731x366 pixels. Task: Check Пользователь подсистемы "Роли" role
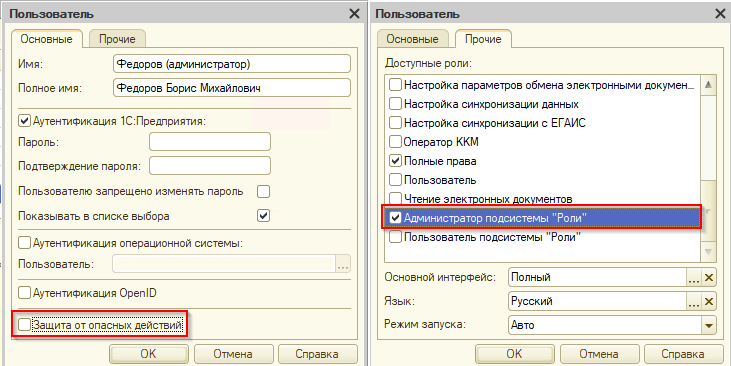[x=395, y=237]
